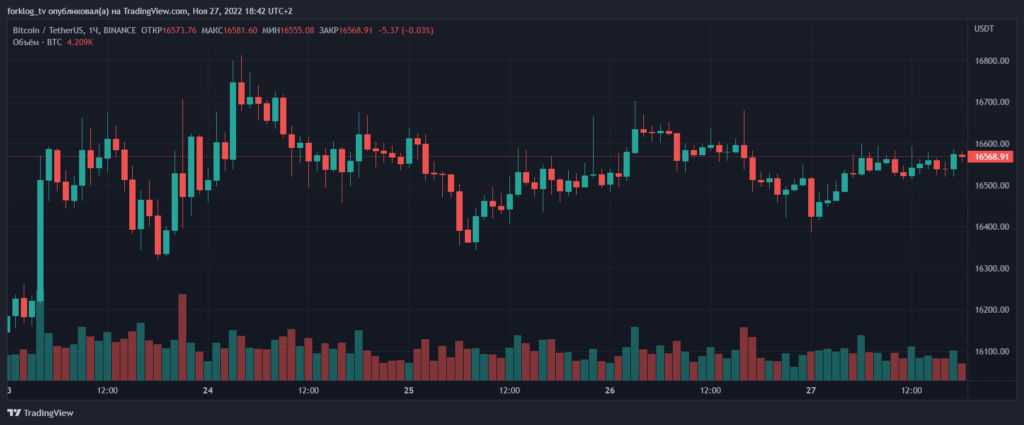Select the 27 date marker on time axis
Image resolution: width=1024 pixels, height=425 pixels.
[x=811, y=391]
